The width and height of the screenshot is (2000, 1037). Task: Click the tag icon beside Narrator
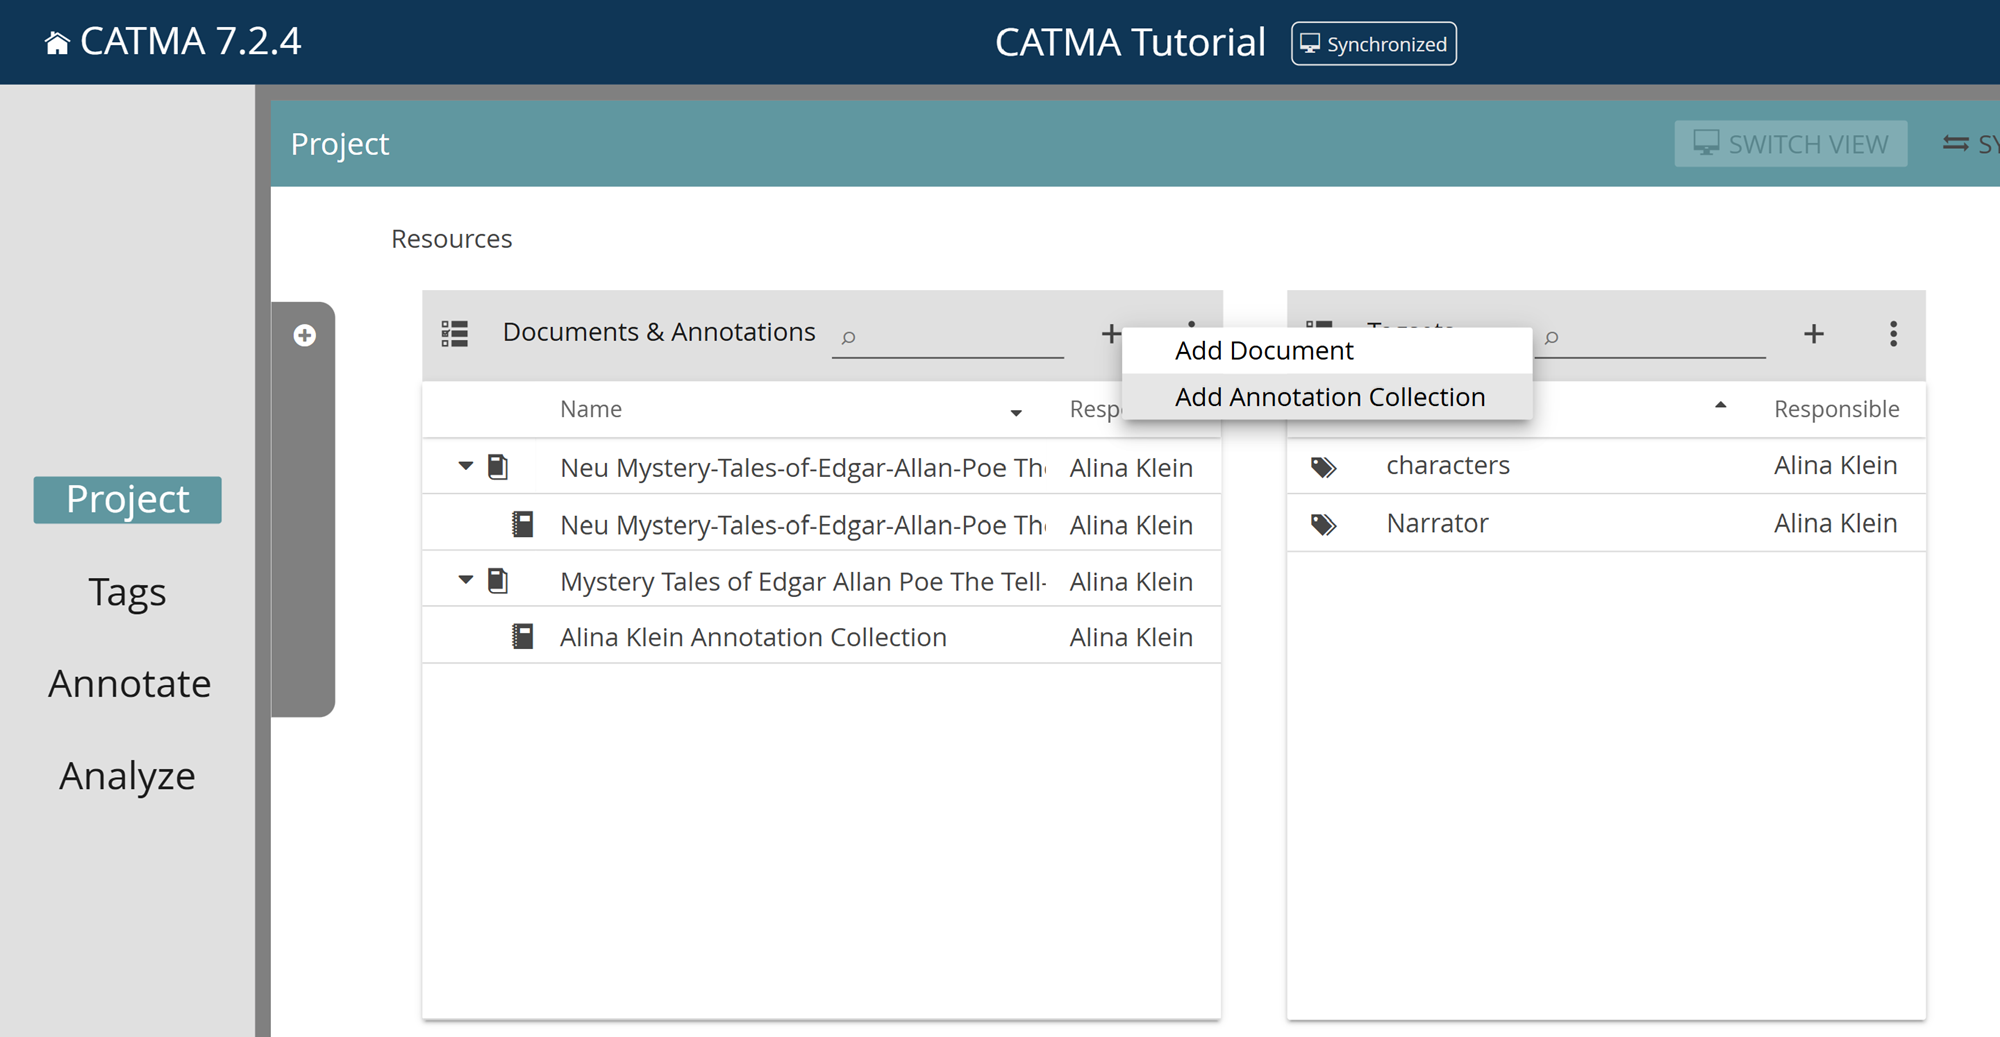(1323, 523)
